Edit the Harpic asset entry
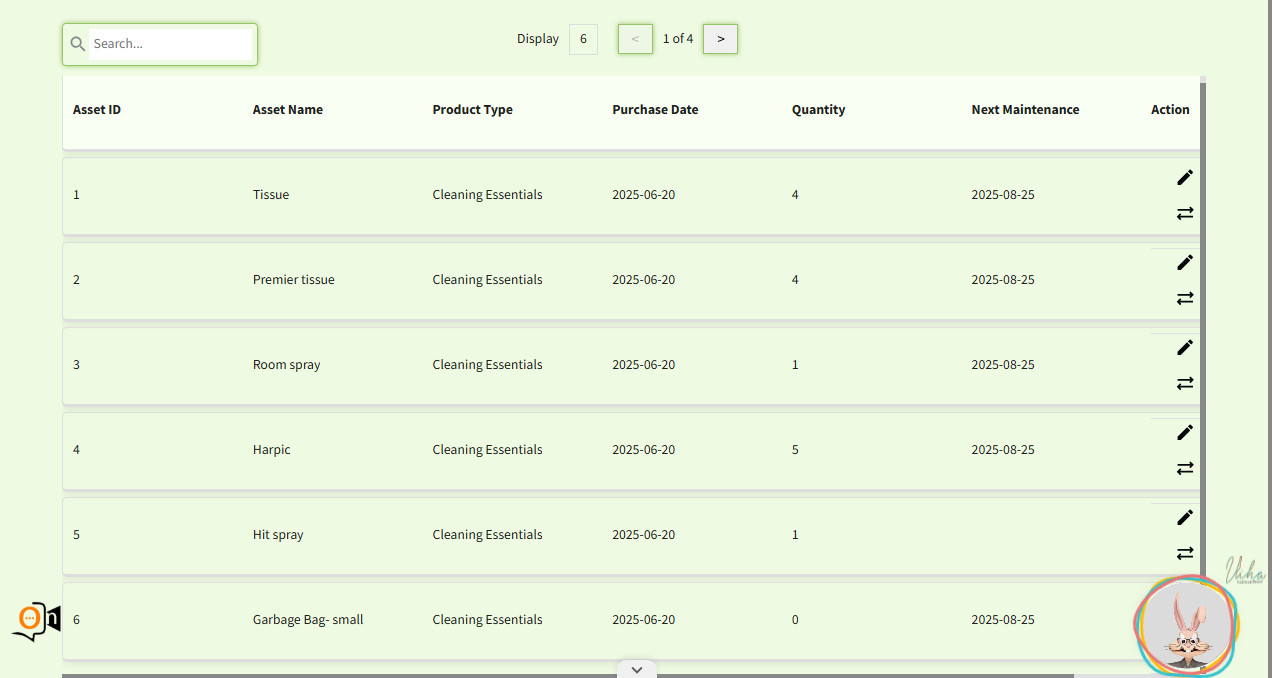 pyautogui.click(x=1185, y=432)
